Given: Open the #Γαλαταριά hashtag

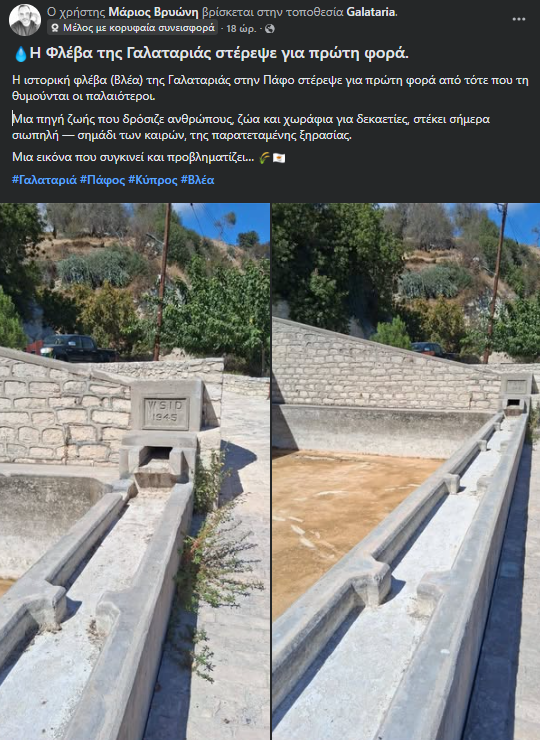Looking at the screenshot, I should (x=44, y=180).
